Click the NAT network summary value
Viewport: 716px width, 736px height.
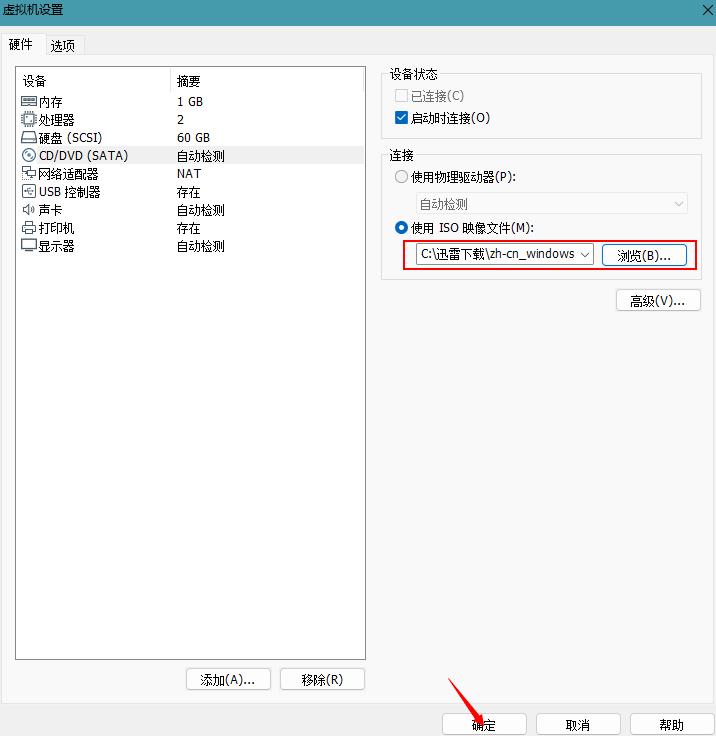[x=189, y=174]
